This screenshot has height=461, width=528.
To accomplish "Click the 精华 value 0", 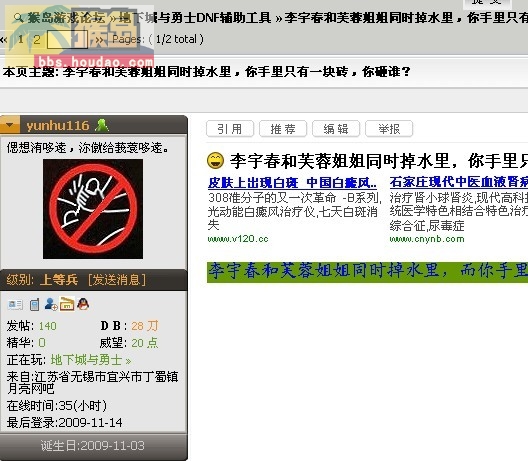I will click(42, 343).
